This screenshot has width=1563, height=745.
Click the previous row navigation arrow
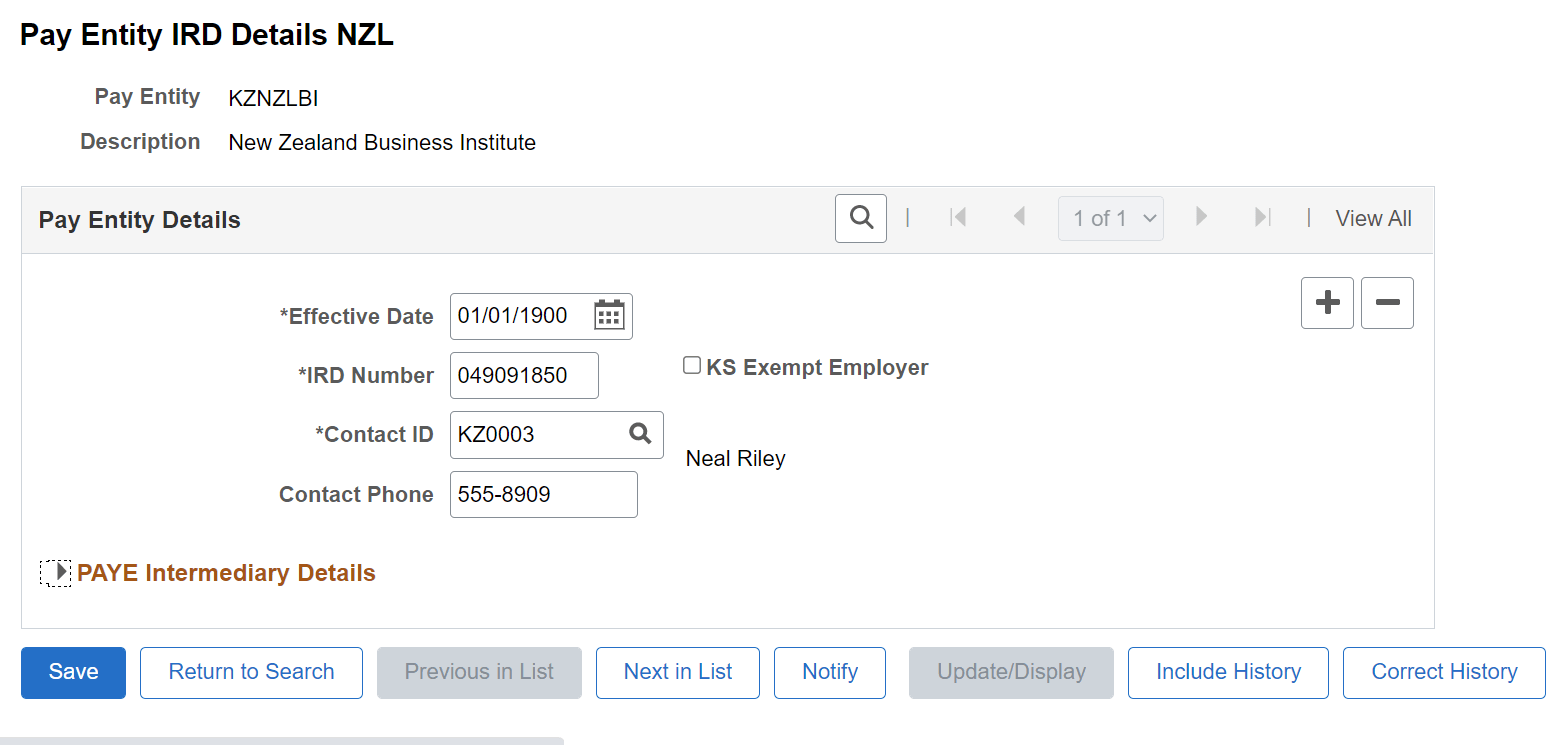click(x=1019, y=217)
